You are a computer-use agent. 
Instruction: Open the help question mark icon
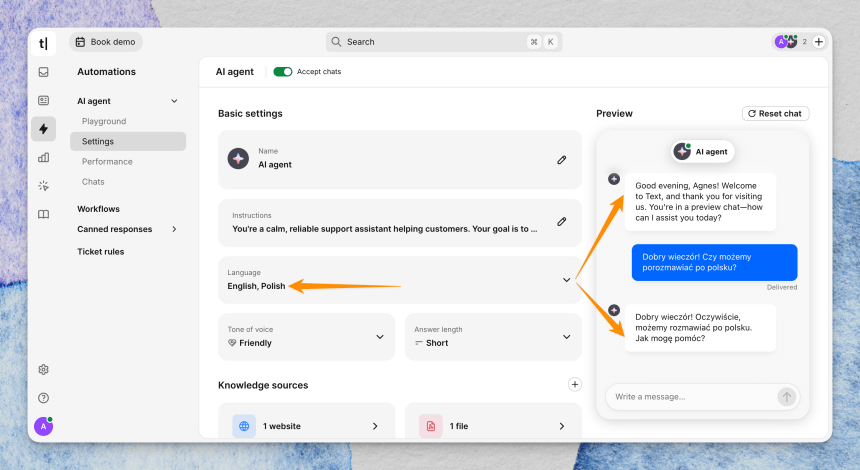click(x=43, y=398)
